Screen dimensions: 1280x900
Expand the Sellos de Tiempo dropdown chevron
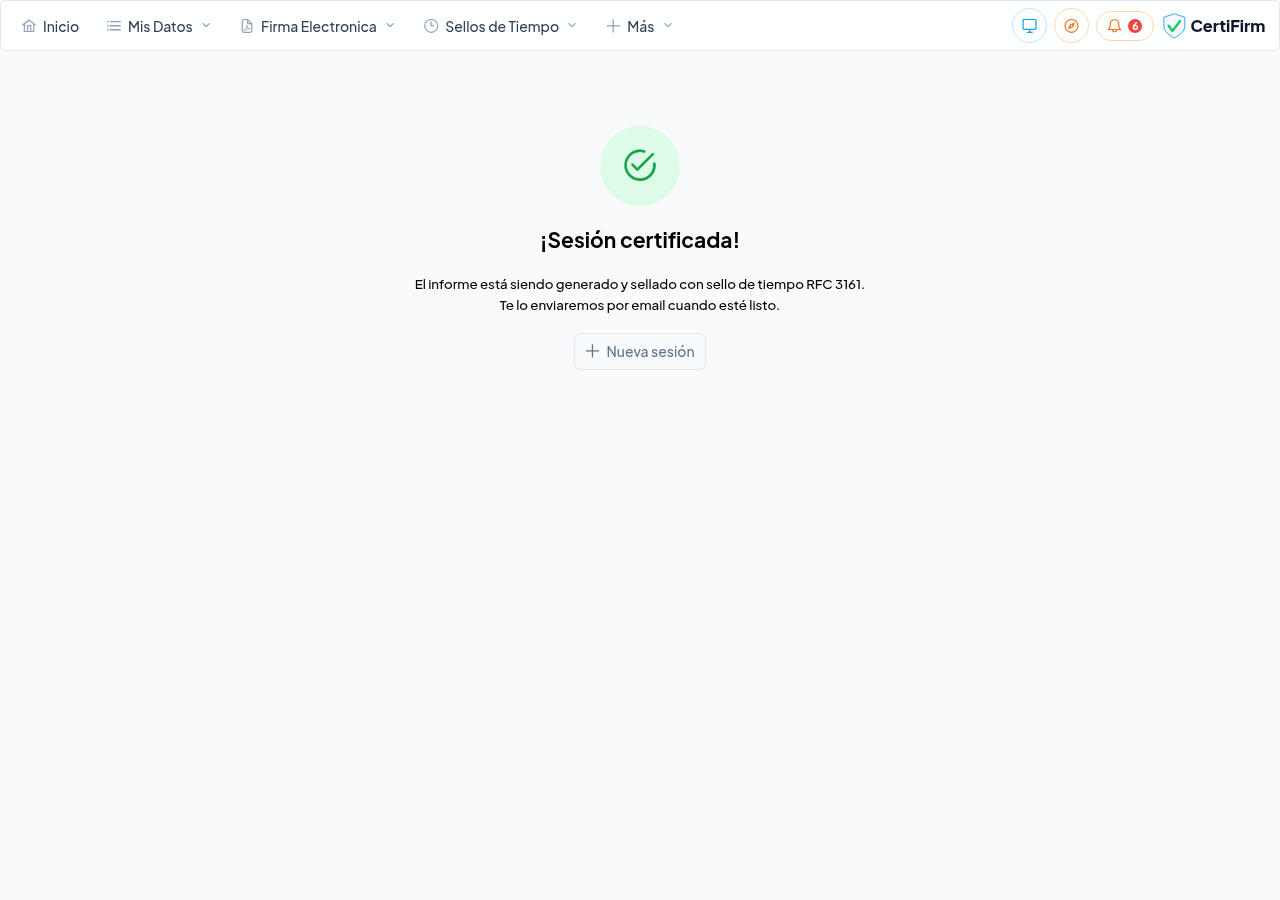(x=572, y=25)
